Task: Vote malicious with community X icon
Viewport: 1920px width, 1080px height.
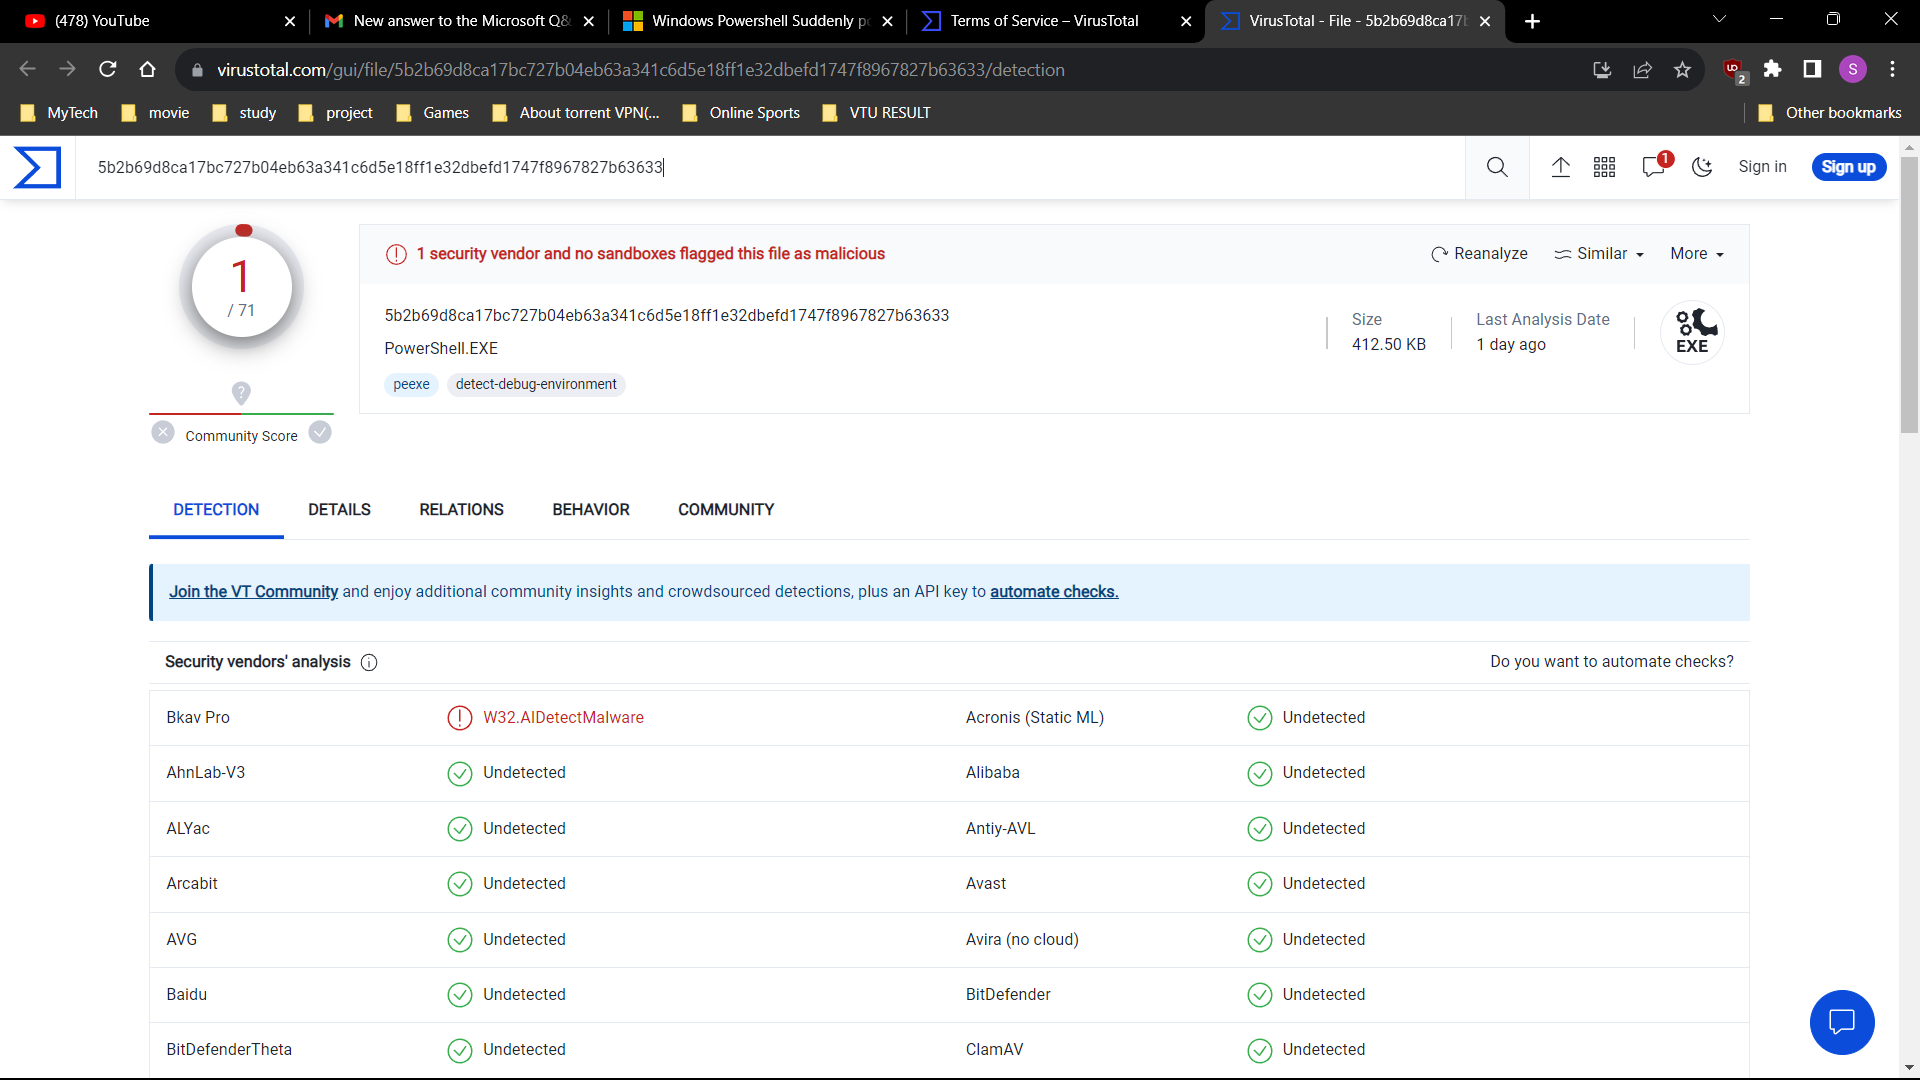Action: point(163,432)
